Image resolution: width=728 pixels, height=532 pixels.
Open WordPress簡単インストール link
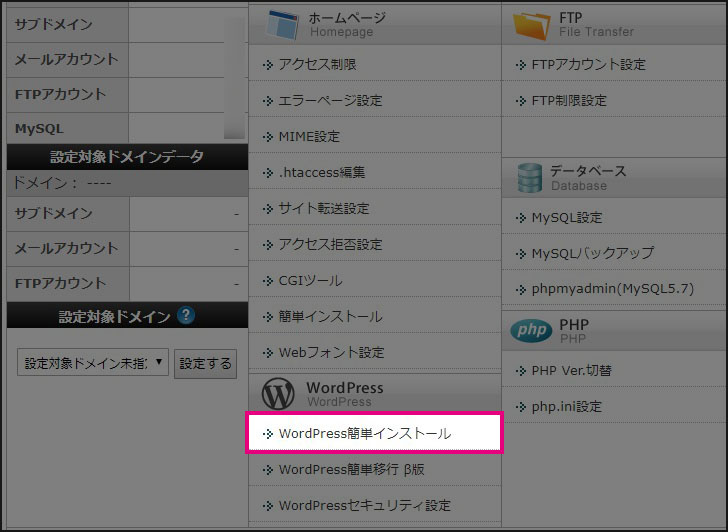(365, 434)
